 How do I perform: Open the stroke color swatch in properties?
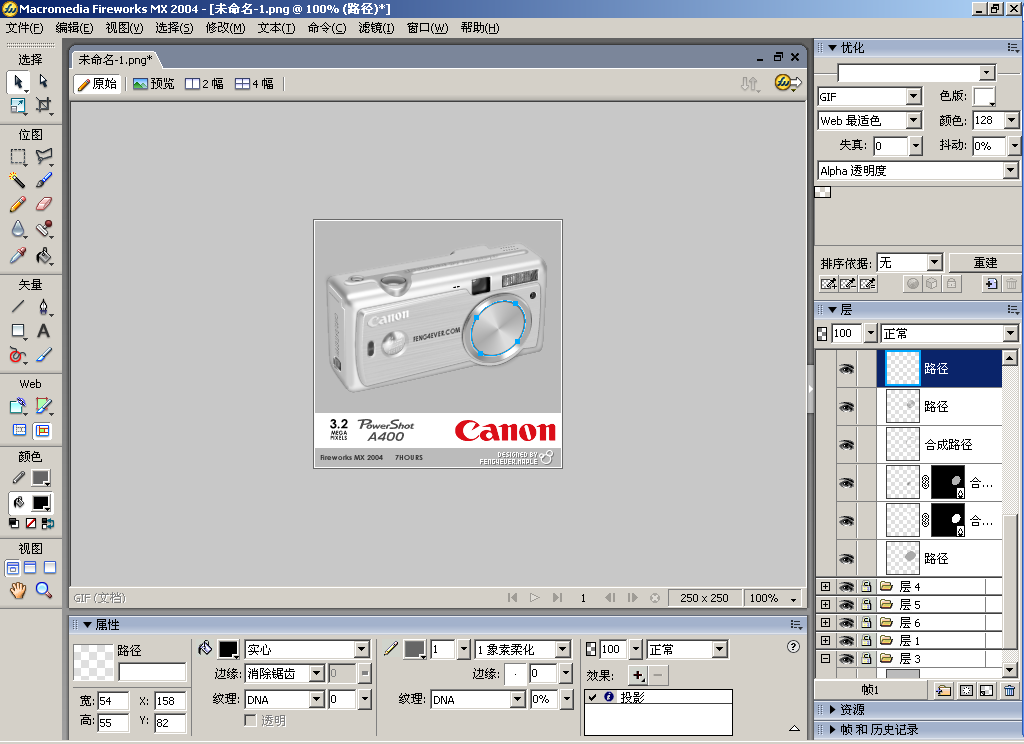click(x=415, y=649)
